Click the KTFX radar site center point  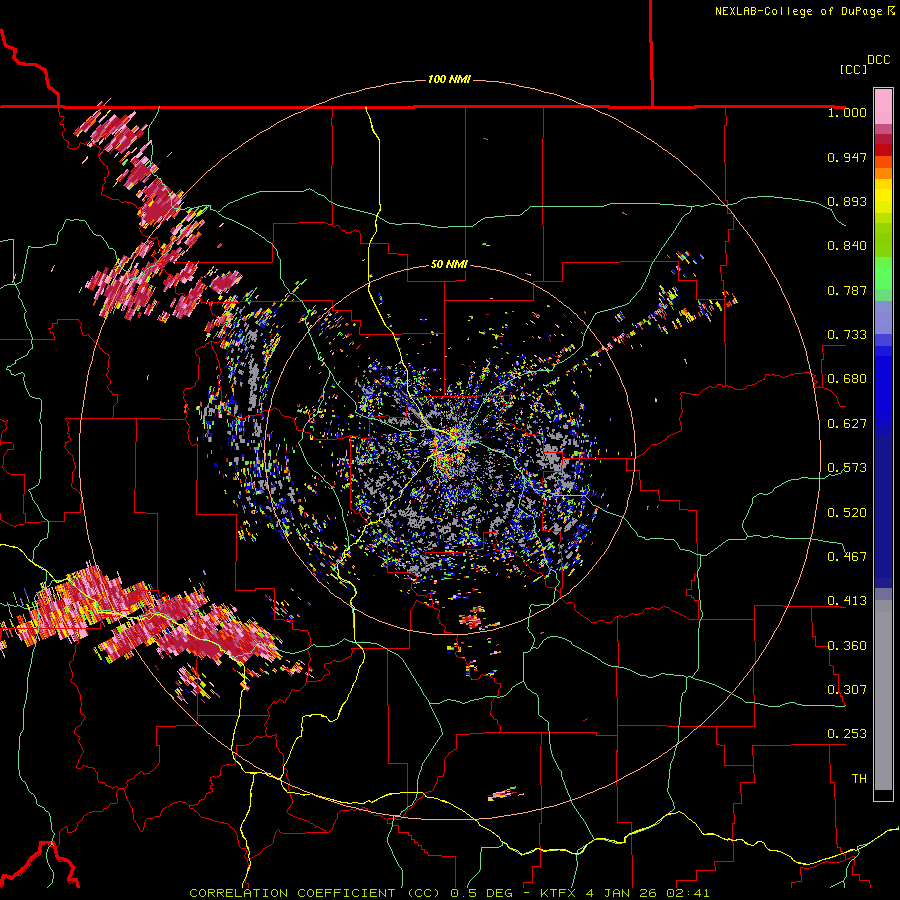[x=450, y=449]
